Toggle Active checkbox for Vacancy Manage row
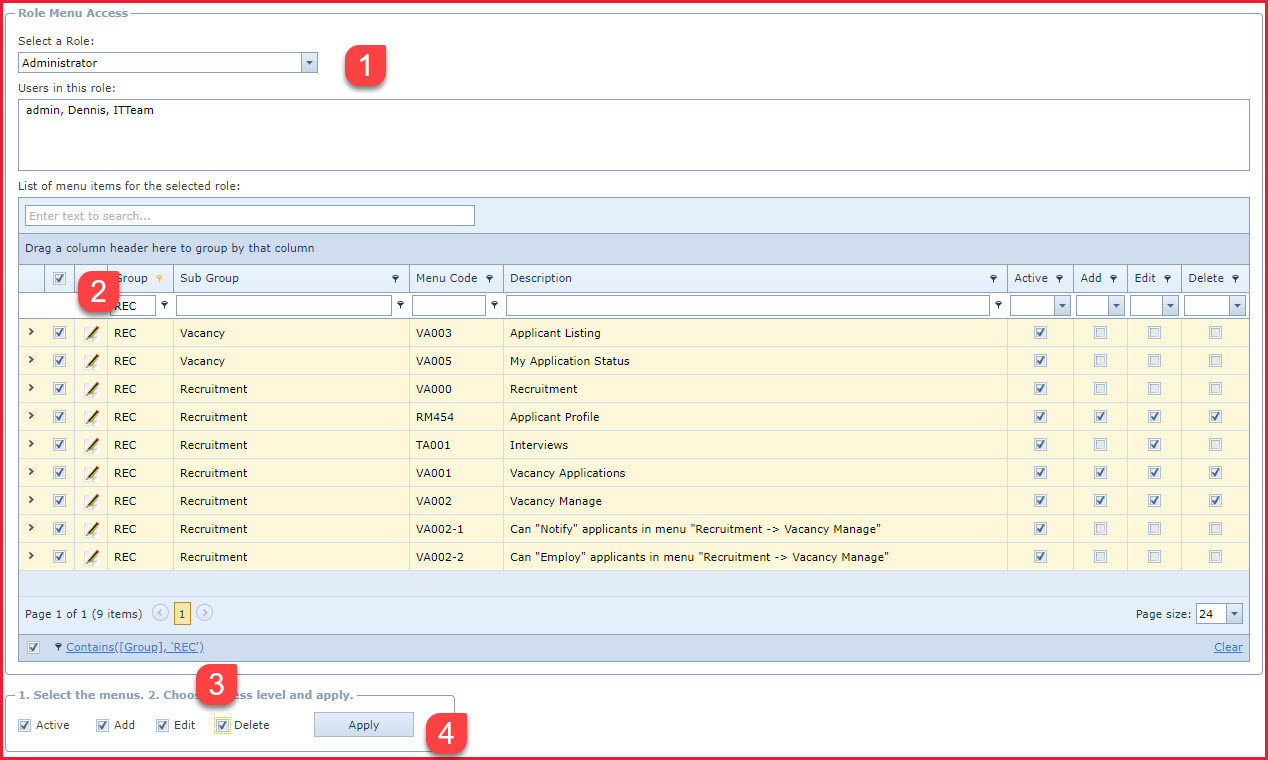 pyautogui.click(x=1040, y=501)
